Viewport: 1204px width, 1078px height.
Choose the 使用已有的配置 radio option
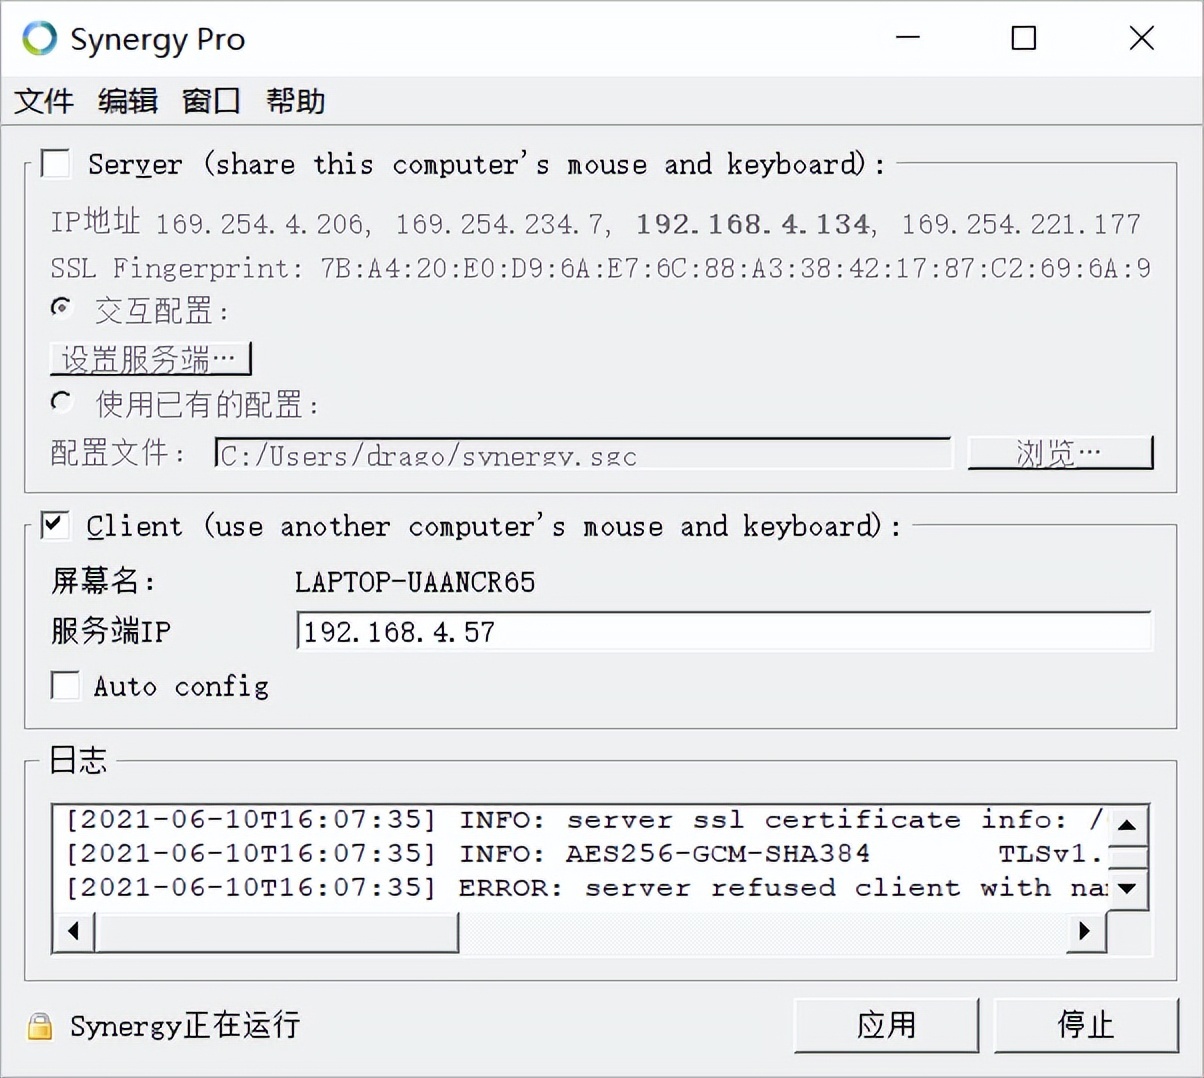62,402
